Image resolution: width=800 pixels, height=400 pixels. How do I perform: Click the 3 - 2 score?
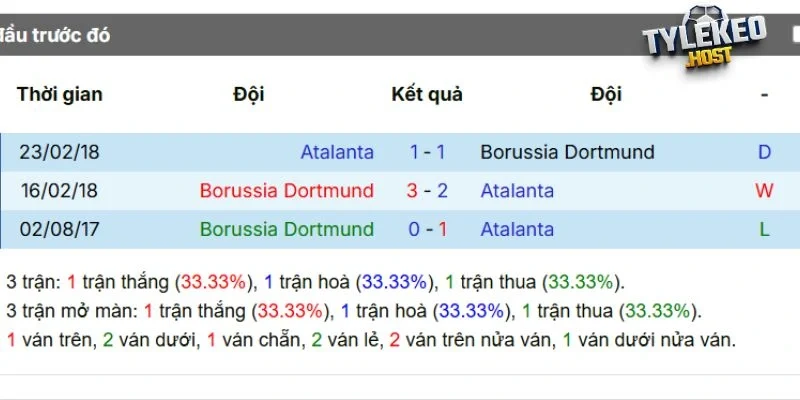427,191
